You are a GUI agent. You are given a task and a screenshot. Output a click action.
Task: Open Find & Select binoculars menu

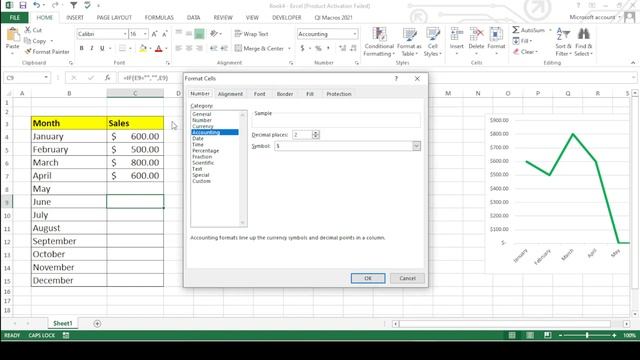[x=584, y=42]
